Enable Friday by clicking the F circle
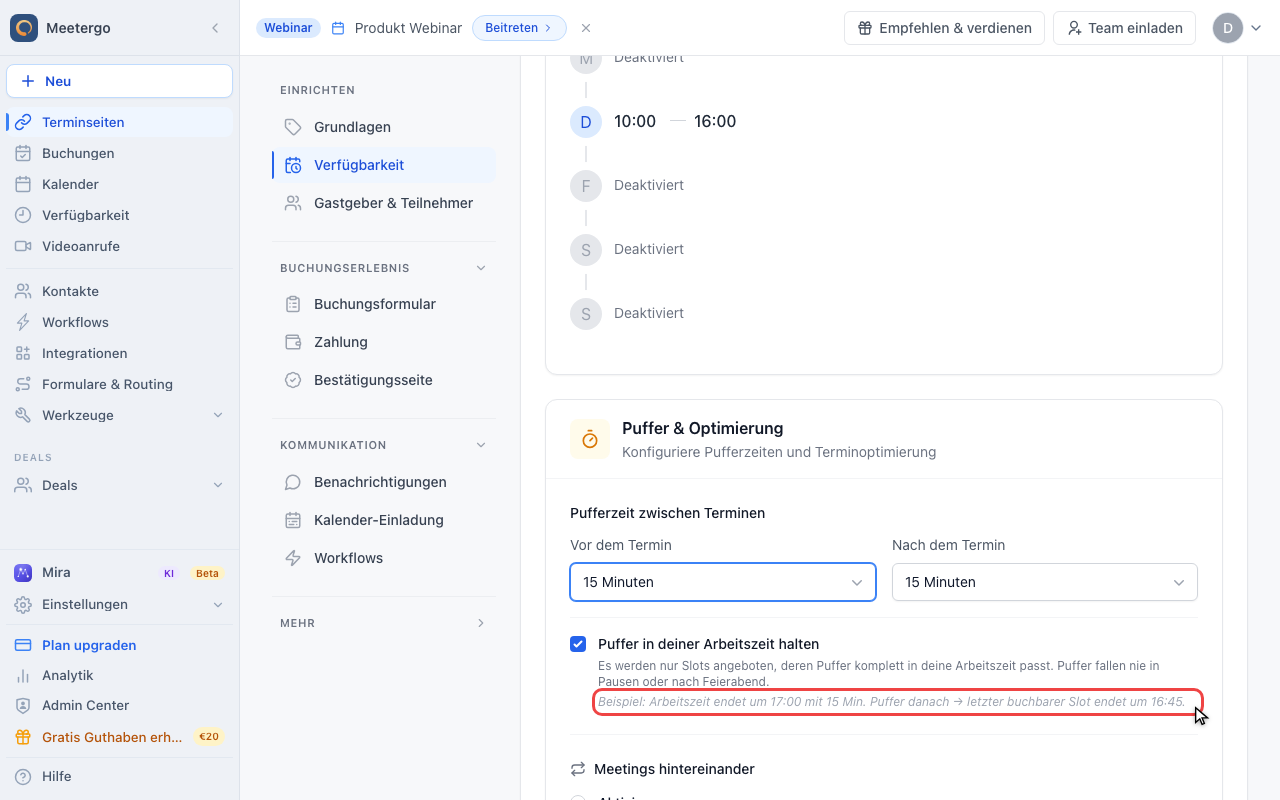 (x=586, y=185)
